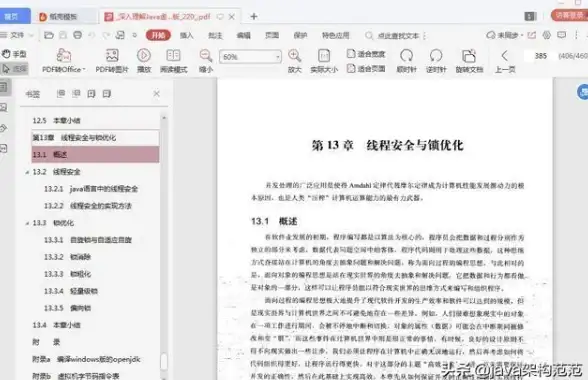
Task: Open the 首页 home tab
Action: (13, 16)
